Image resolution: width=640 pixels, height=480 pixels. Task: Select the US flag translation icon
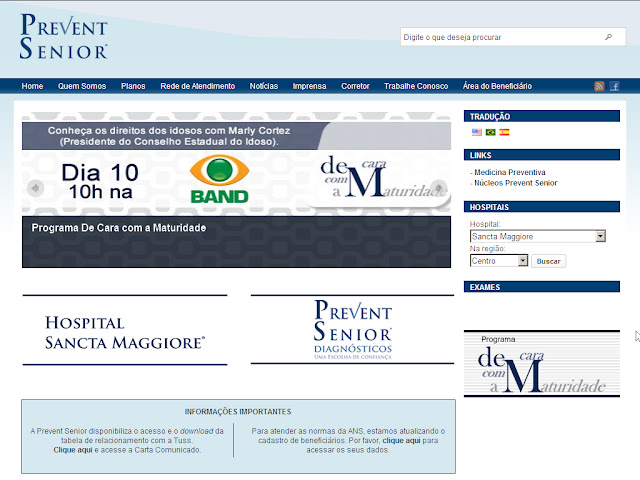(x=477, y=132)
